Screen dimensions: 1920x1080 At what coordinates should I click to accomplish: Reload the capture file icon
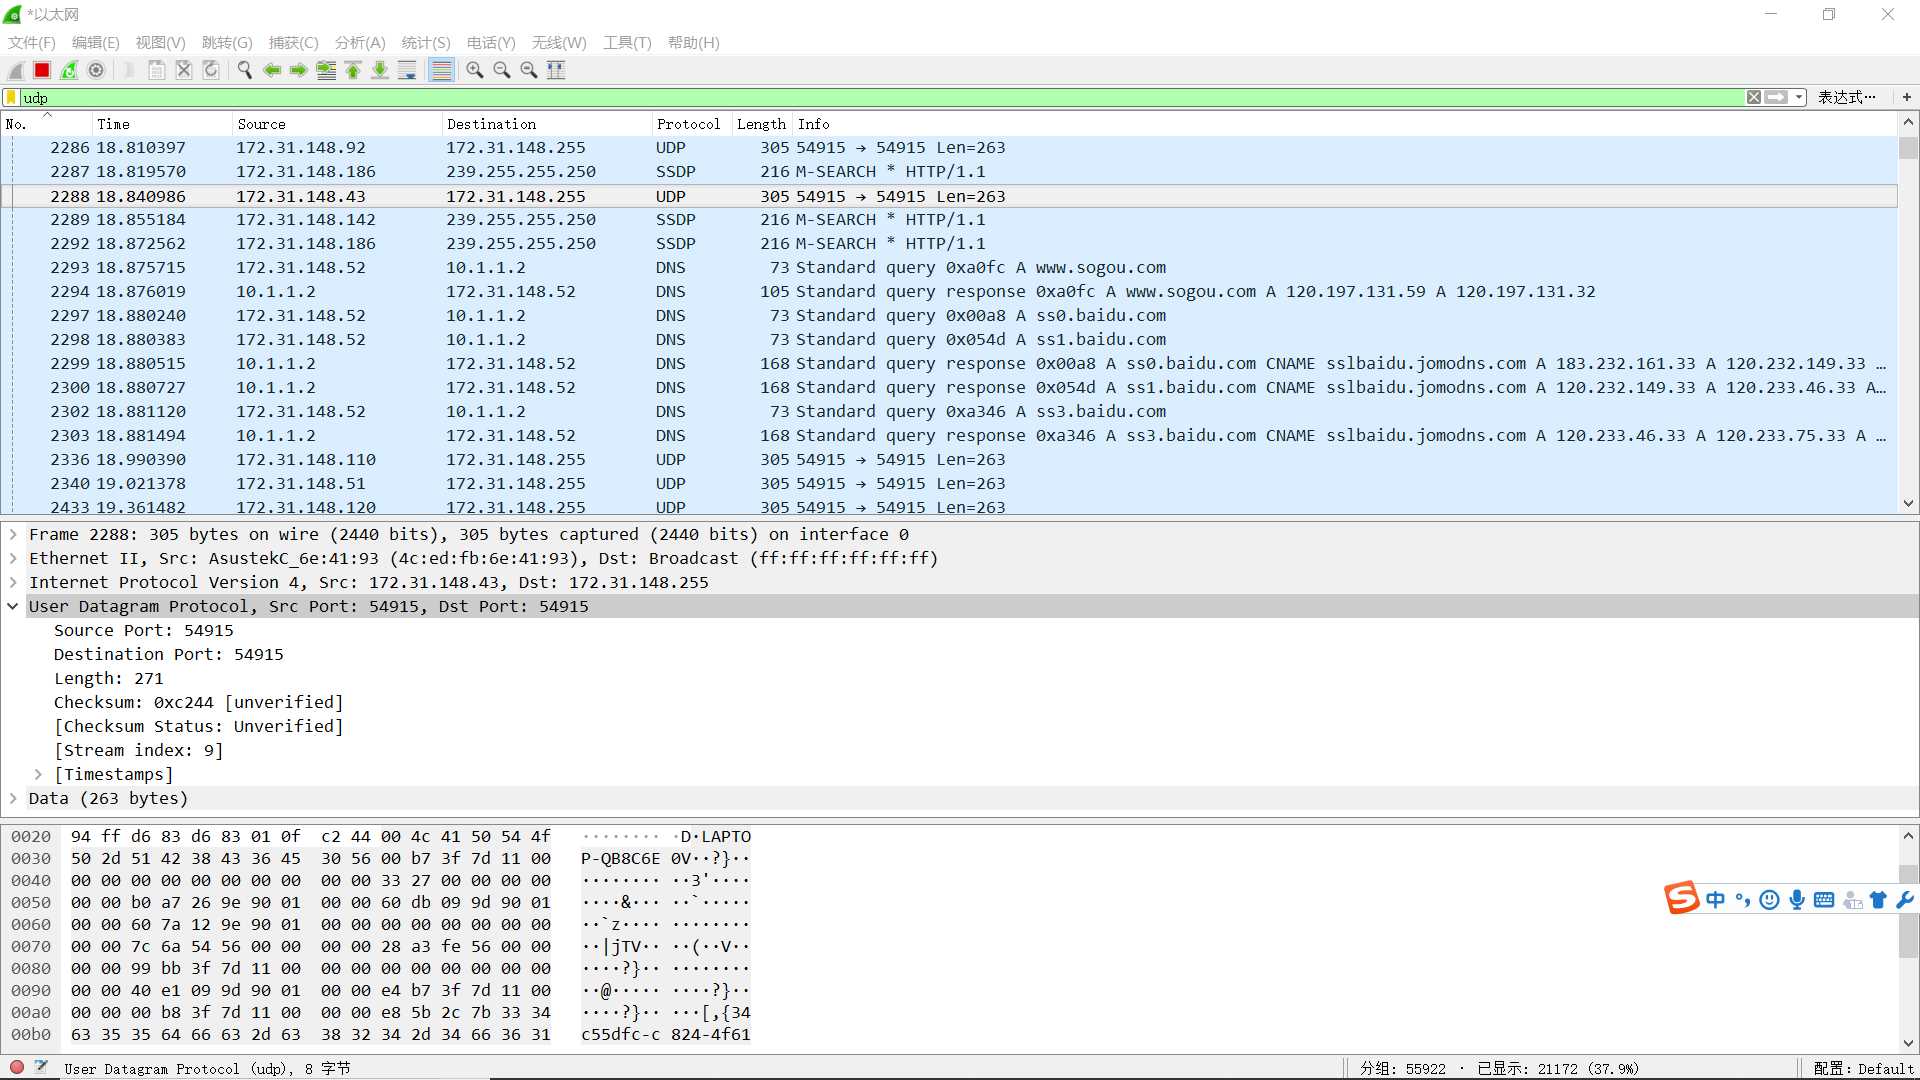pos(211,70)
